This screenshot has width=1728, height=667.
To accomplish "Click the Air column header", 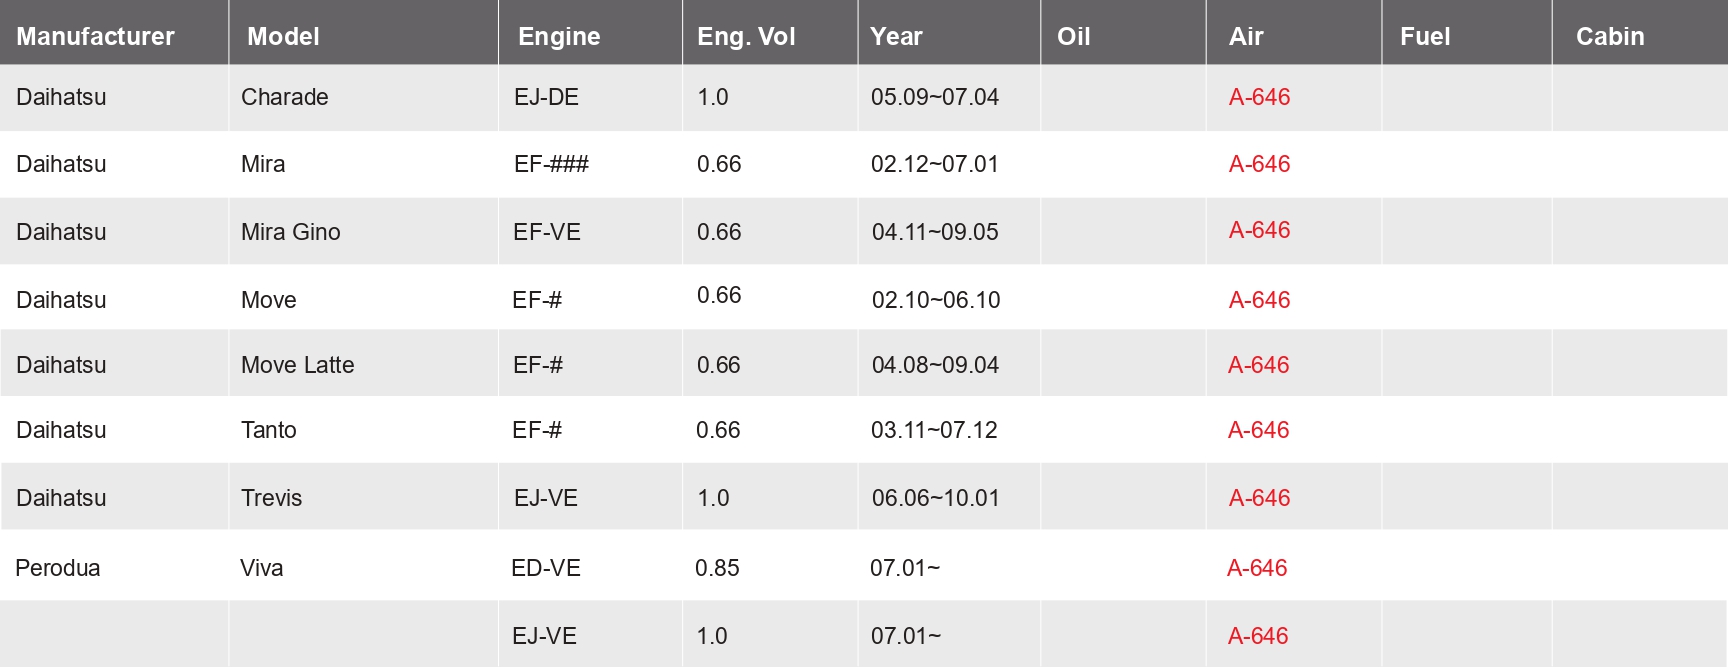I will coord(1246,37).
